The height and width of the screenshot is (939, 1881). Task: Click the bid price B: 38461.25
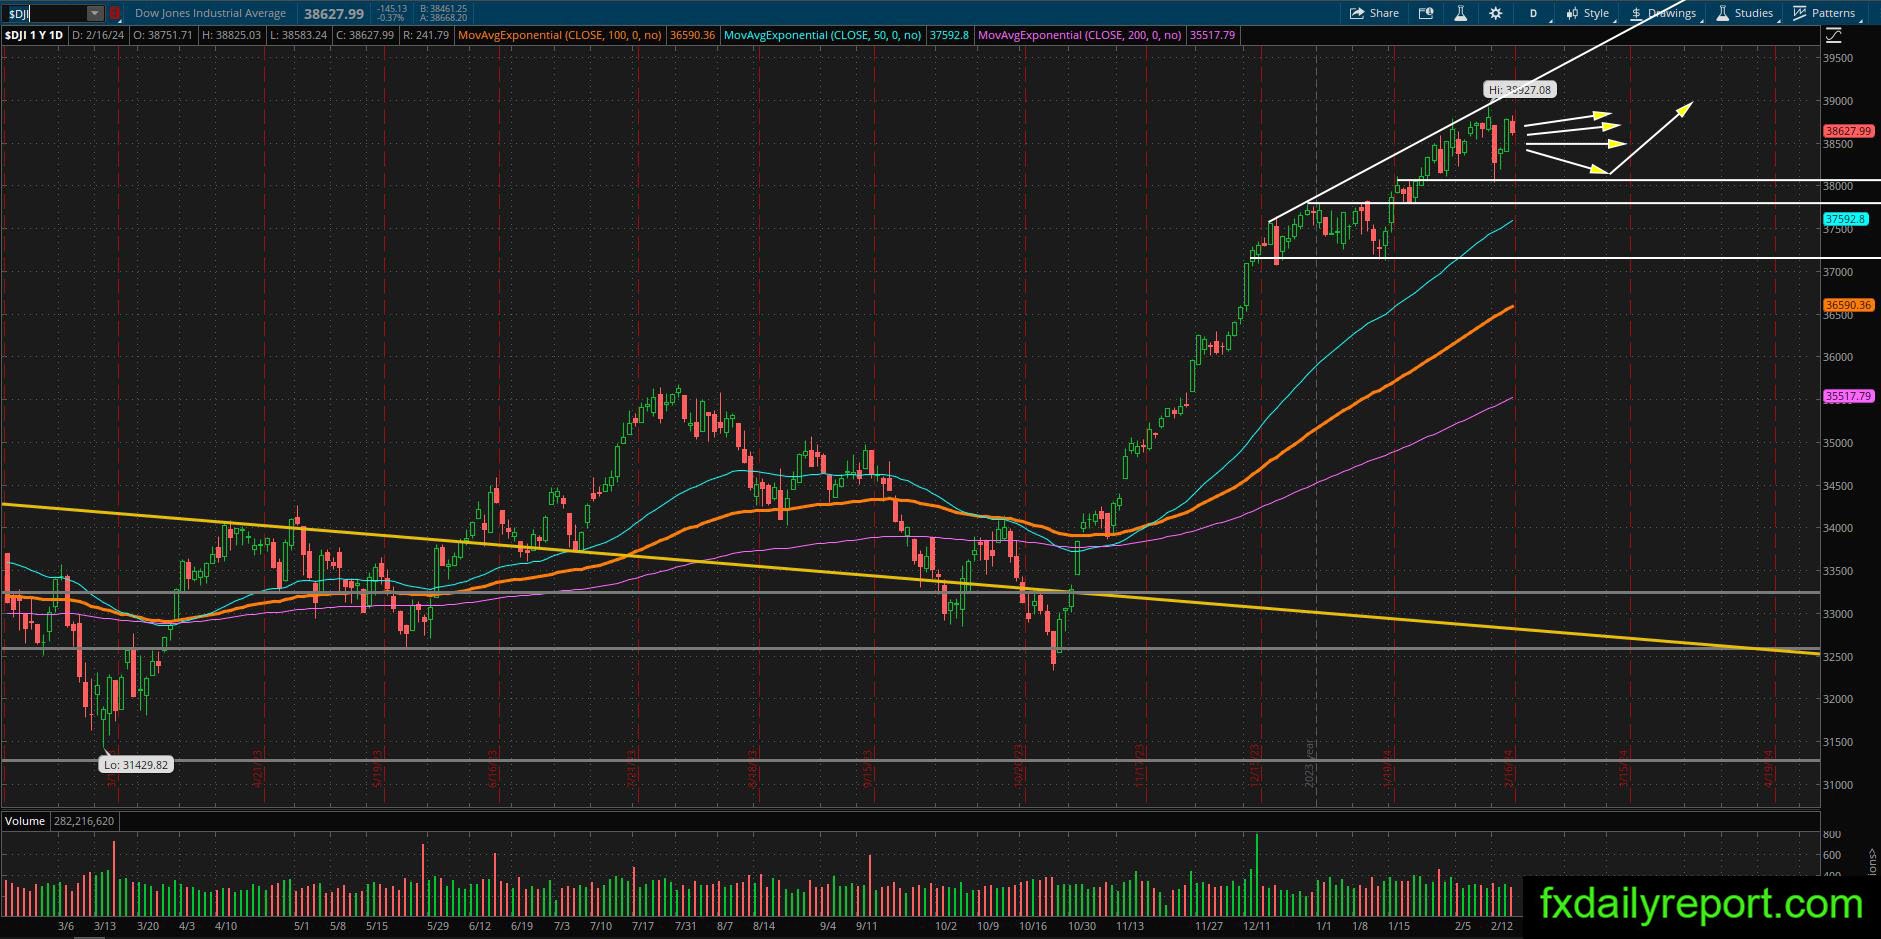pos(444,8)
